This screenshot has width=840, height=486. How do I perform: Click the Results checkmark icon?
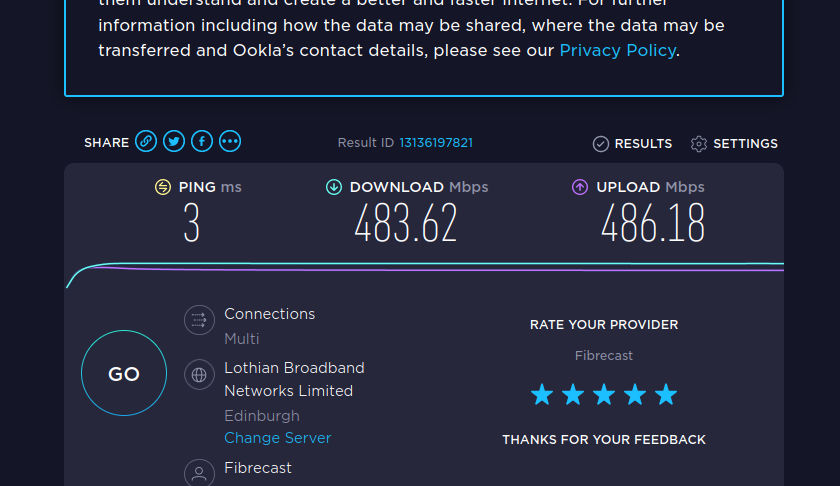(x=601, y=144)
